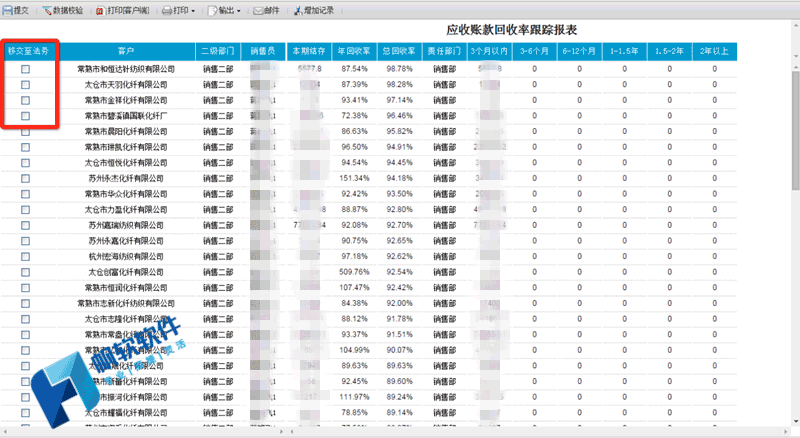
Task: Click the 移交至法务 column header
Action: (x=29, y=51)
